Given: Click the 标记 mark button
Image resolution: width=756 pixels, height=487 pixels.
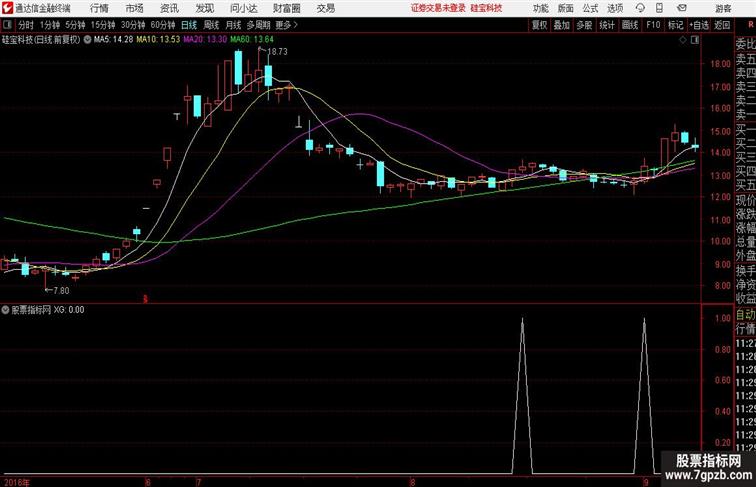Looking at the screenshot, I should point(675,25).
